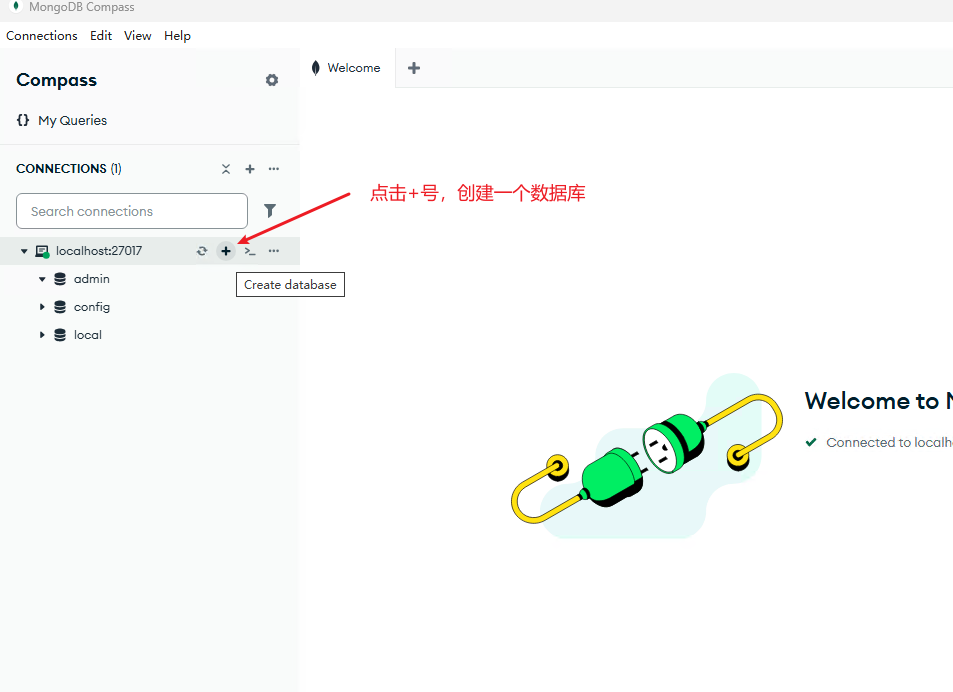953x692 pixels.
Task: Open Connections section more options
Action: 274,169
